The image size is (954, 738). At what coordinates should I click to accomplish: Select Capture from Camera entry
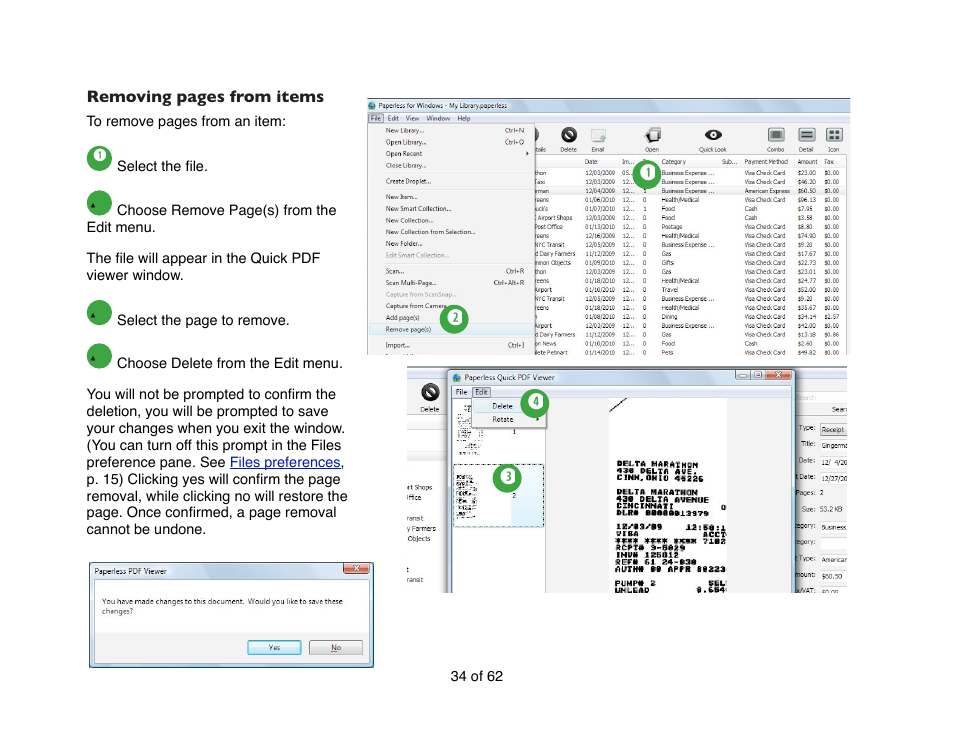tap(451, 305)
